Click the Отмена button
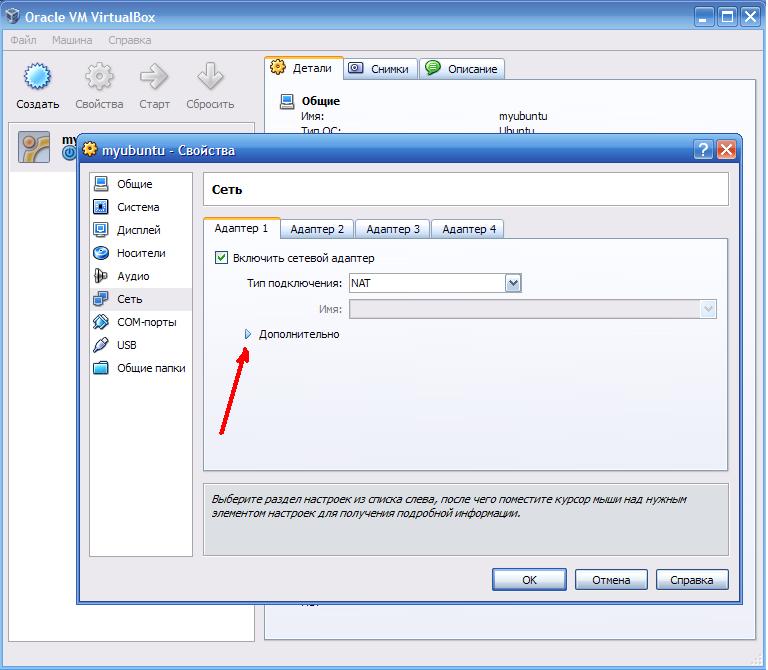The height and width of the screenshot is (670, 768). click(611, 580)
